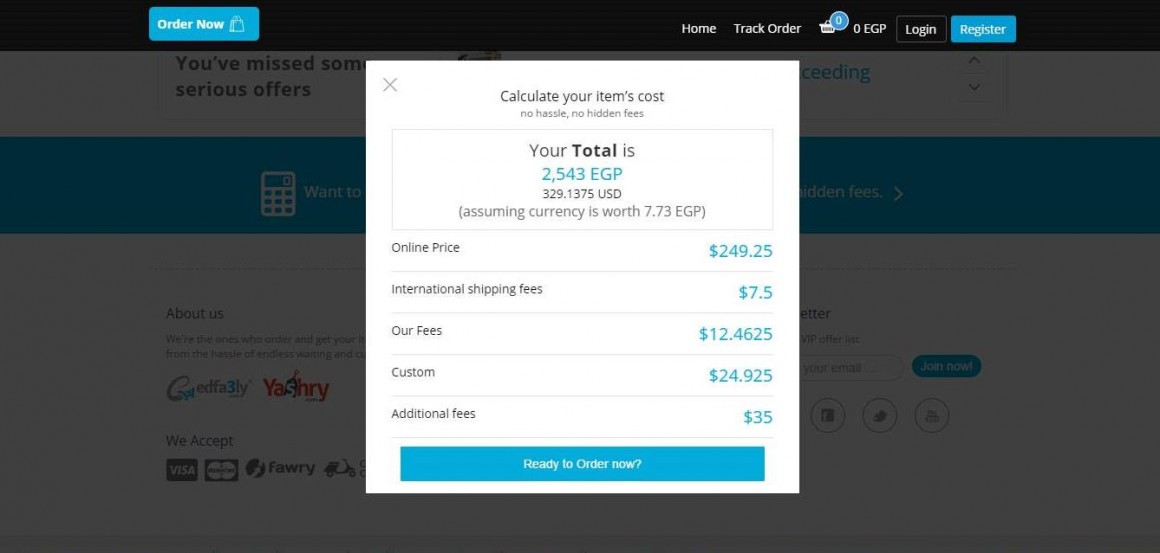Viewport: 1160px width, 553px height.
Task: Open the Login page
Action: point(921,29)
